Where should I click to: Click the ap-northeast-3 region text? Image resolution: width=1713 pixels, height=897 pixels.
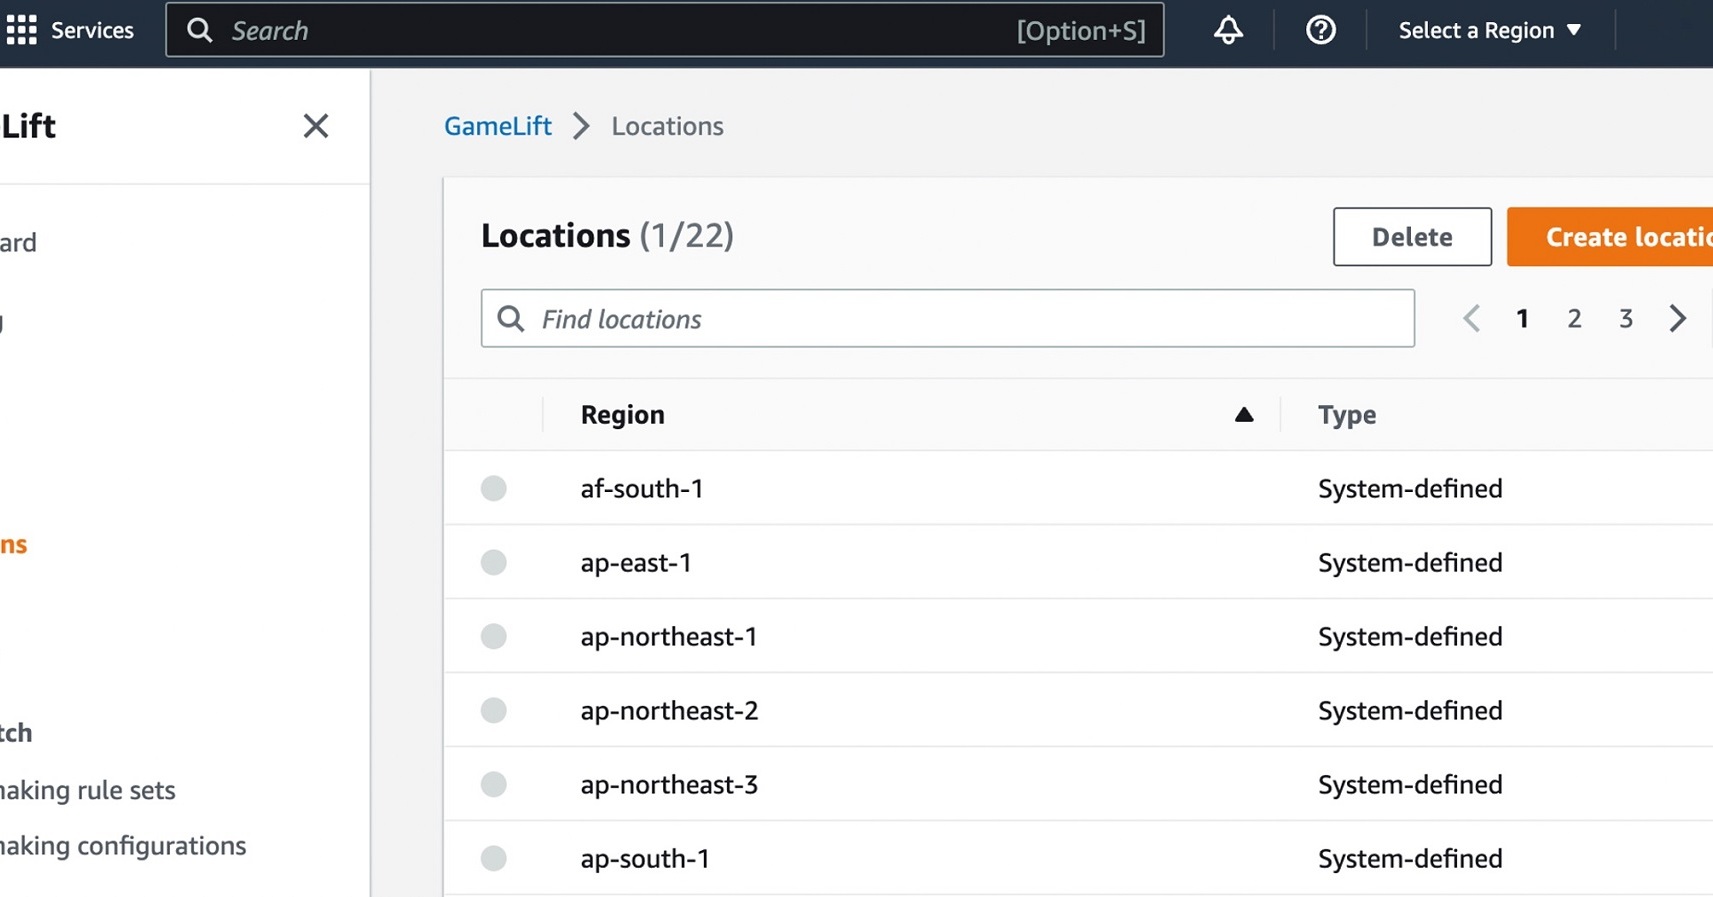(669, 784)
